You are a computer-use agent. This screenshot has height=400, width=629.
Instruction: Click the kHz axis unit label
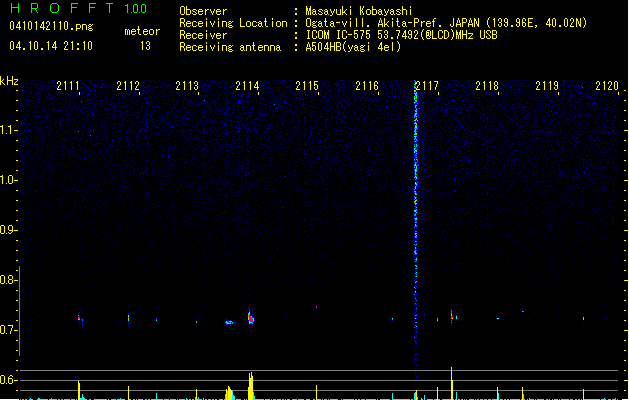[x=9, y=81]
